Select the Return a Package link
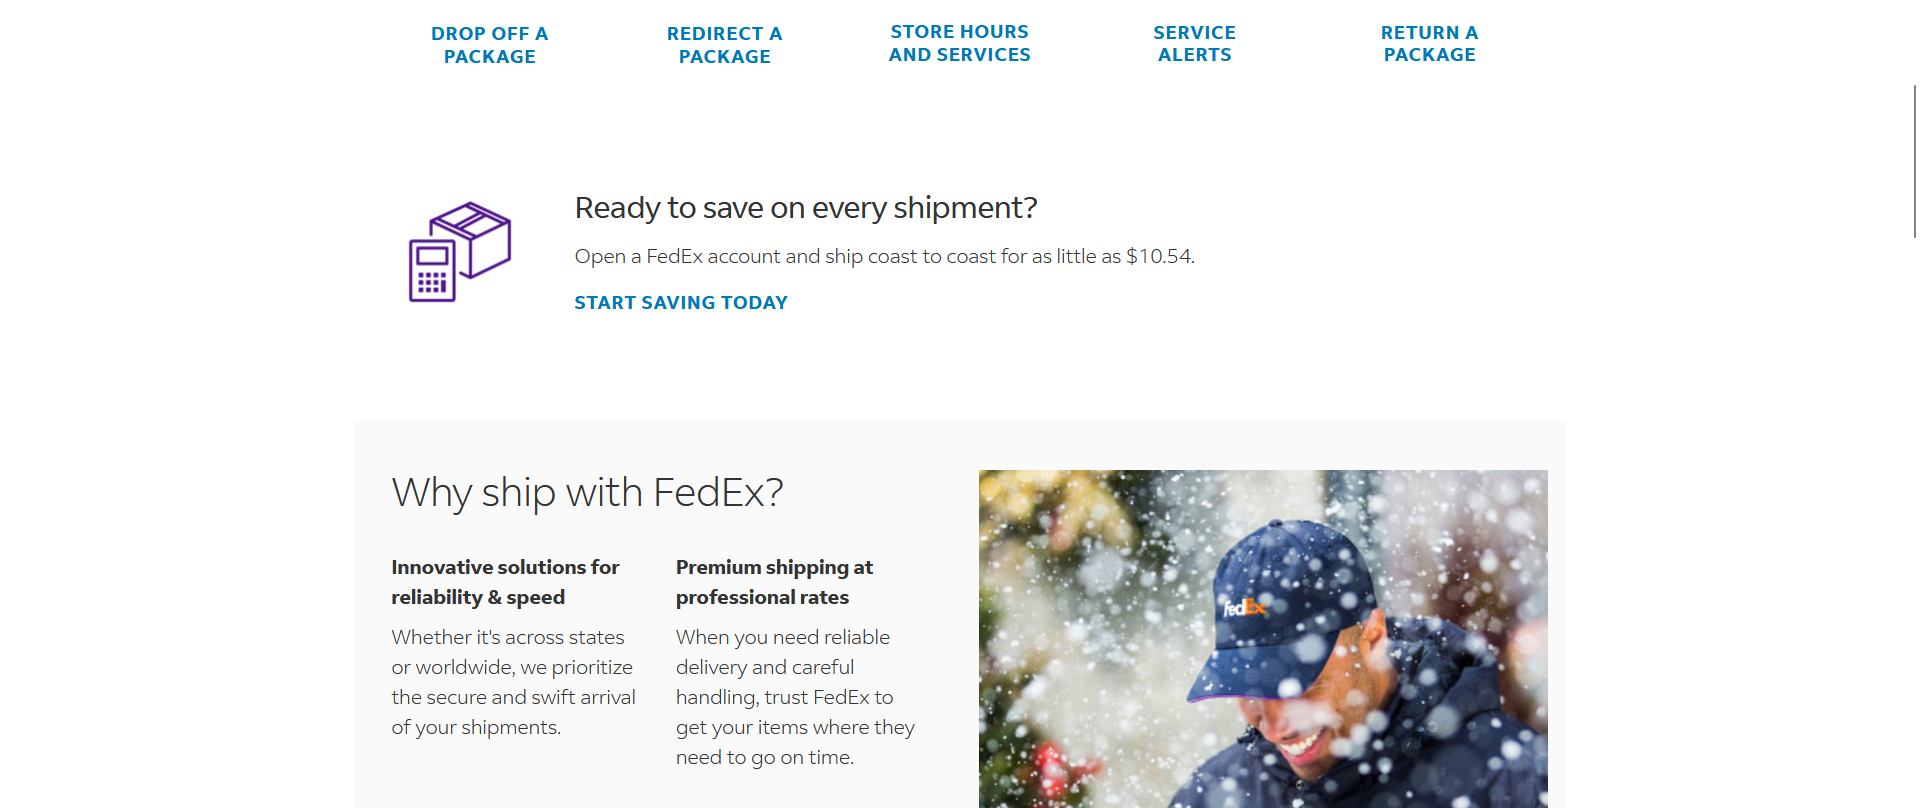1920x808 pixels. [x=1429, y=44]
